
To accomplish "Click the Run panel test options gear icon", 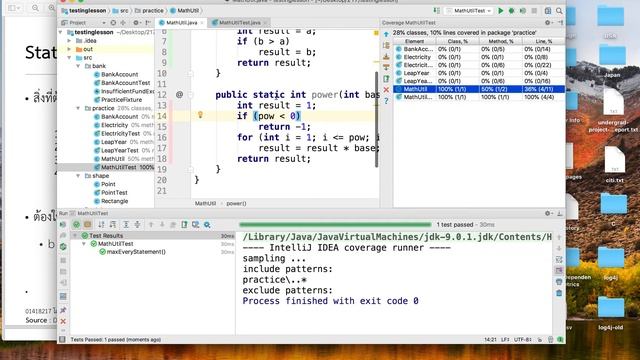I will (207, 224).
